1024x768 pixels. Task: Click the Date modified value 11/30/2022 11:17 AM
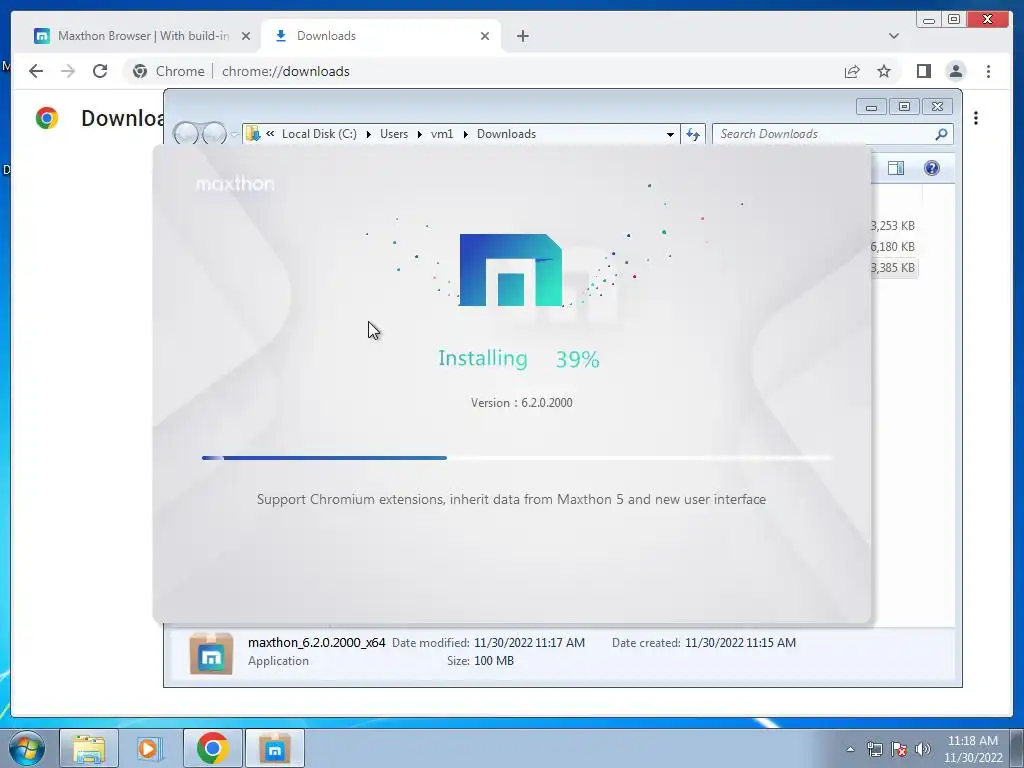[x=530, y=643]
